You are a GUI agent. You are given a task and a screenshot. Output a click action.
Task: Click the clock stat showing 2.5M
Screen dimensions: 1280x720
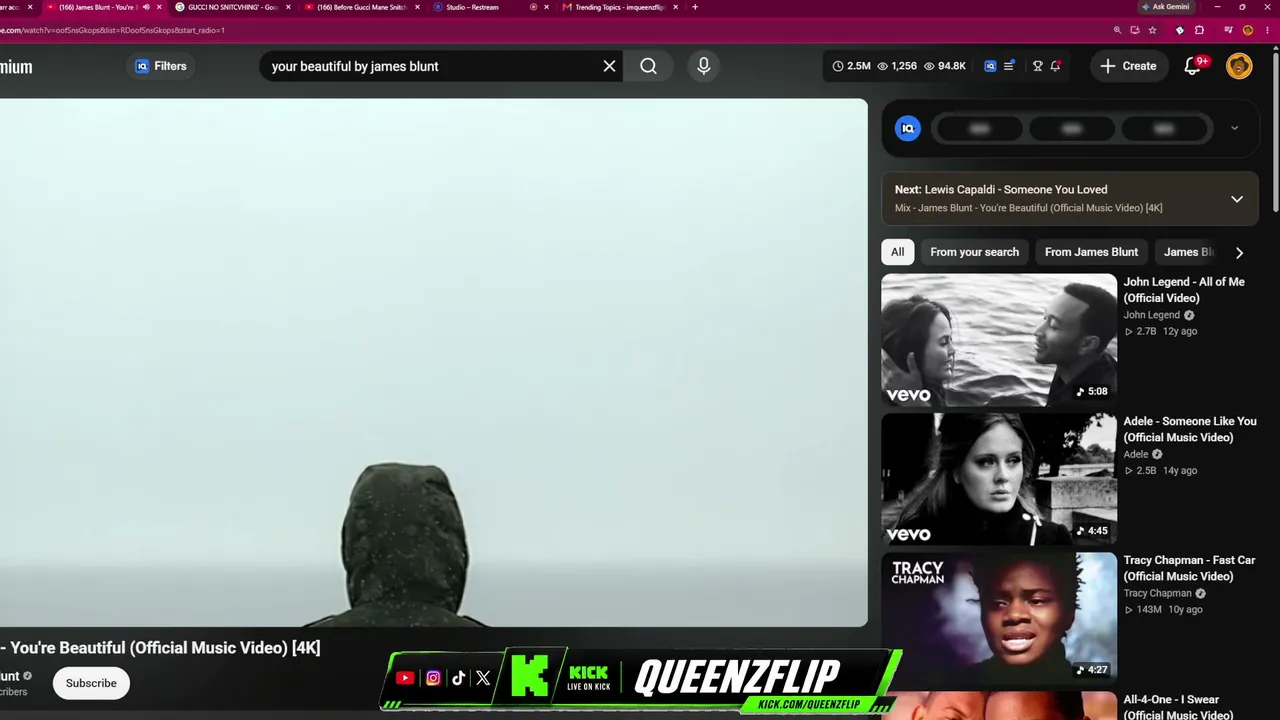coord(851,66)
